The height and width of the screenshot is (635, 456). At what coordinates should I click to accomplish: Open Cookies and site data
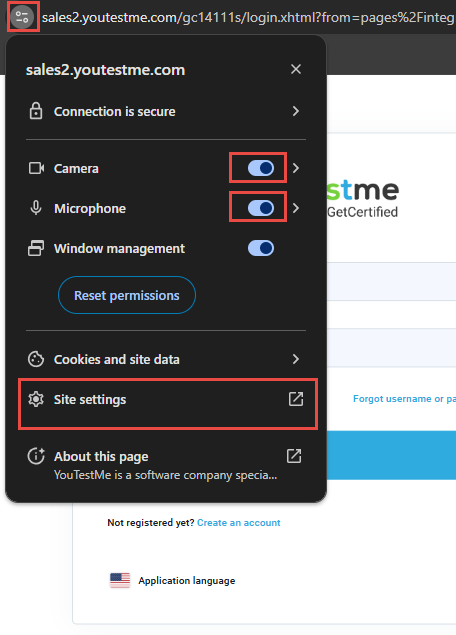point(166,359)
